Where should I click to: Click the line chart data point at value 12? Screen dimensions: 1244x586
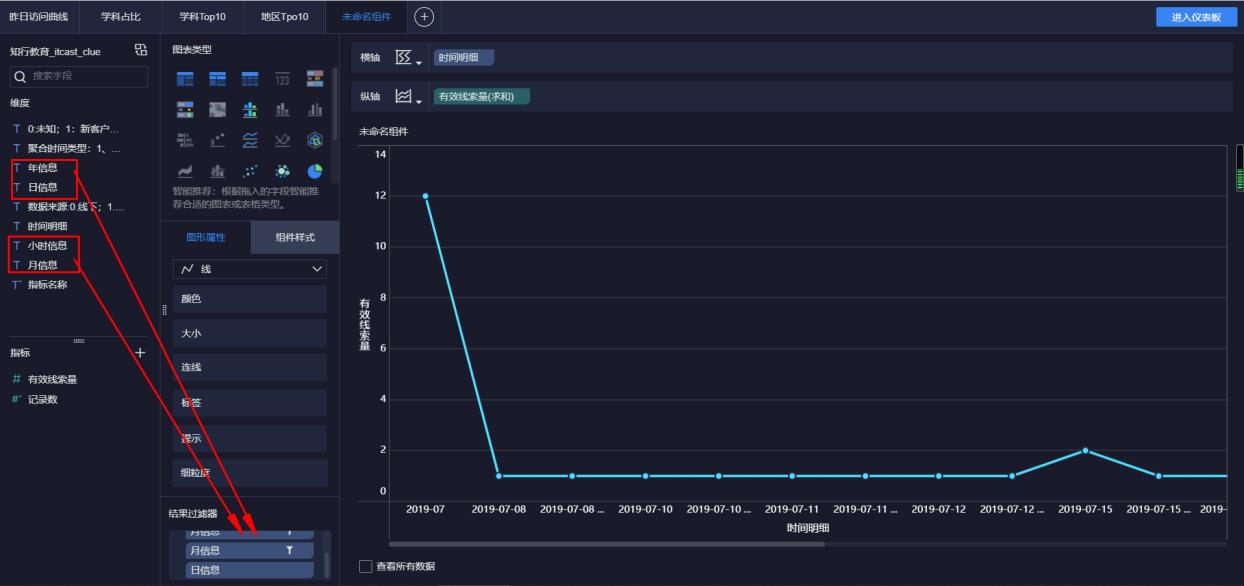tap(425, 196)
